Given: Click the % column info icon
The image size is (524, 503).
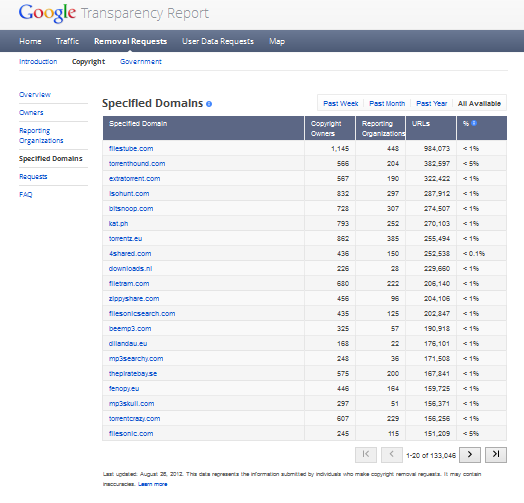Looking at the screenshot, I should [x=474, y=123].
